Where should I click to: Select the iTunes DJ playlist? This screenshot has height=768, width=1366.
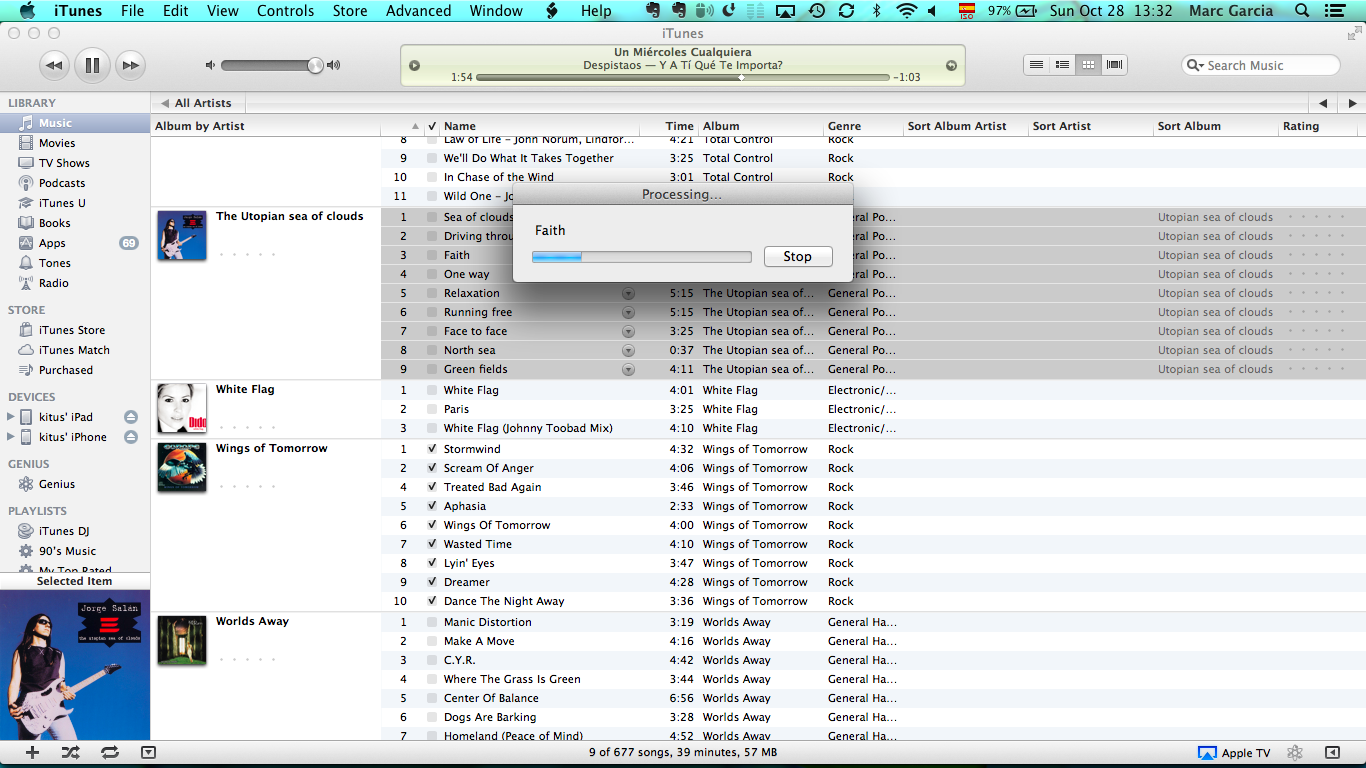point(64,531)
